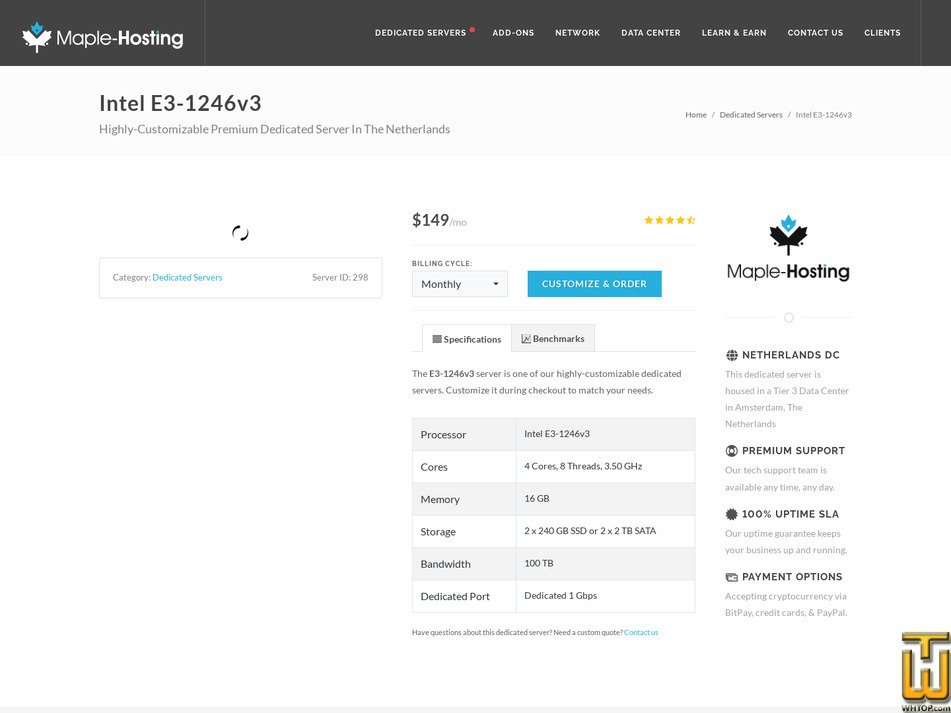
Task: Click the Payment Options wallet icon
Action: tap(731, 577)
